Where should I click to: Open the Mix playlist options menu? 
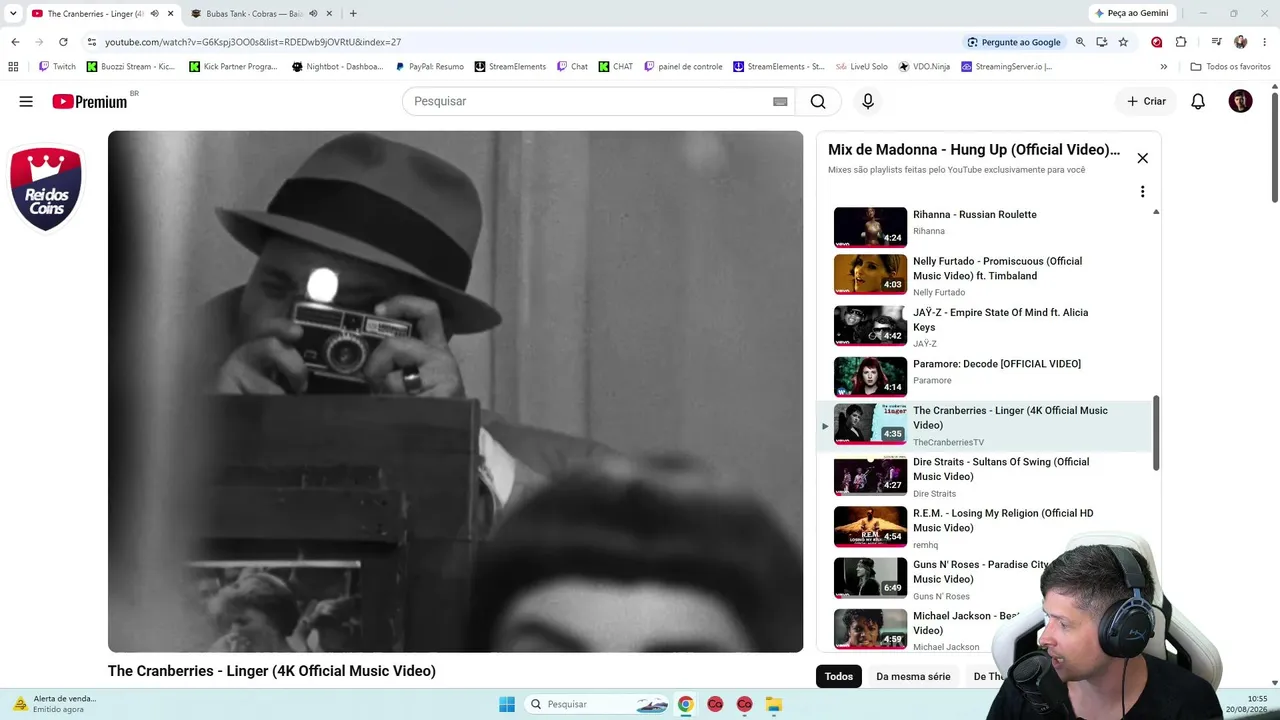(x=1142, y=192)
